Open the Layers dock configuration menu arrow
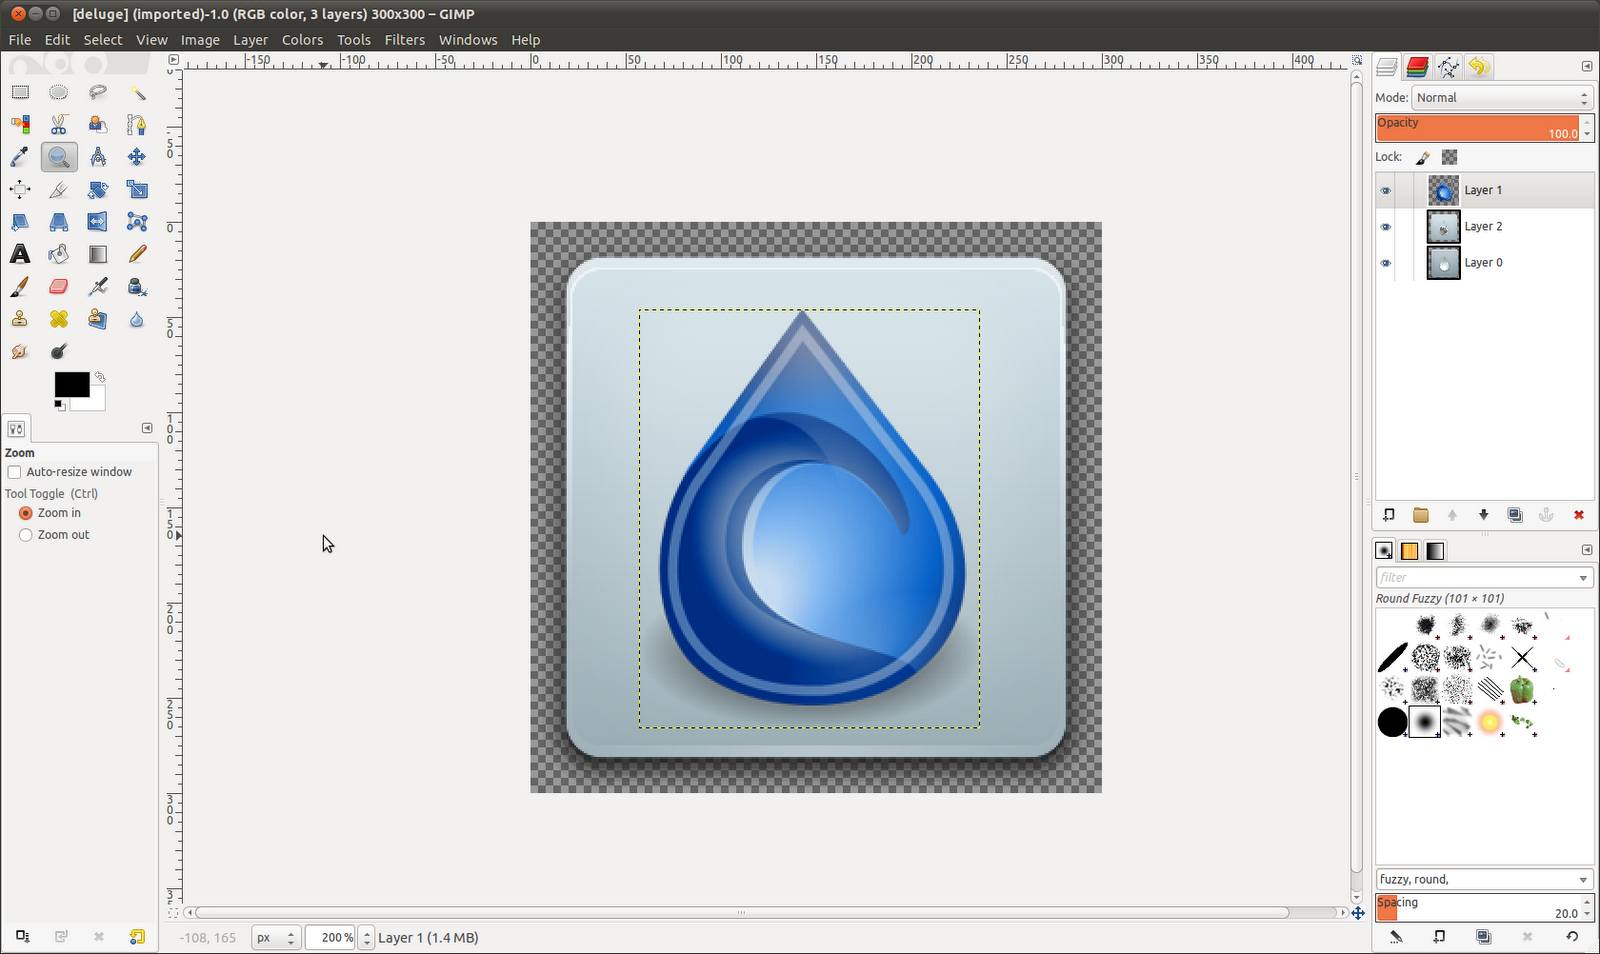This screenshot has height=954, width=1600. click(x=1587, y=67)
